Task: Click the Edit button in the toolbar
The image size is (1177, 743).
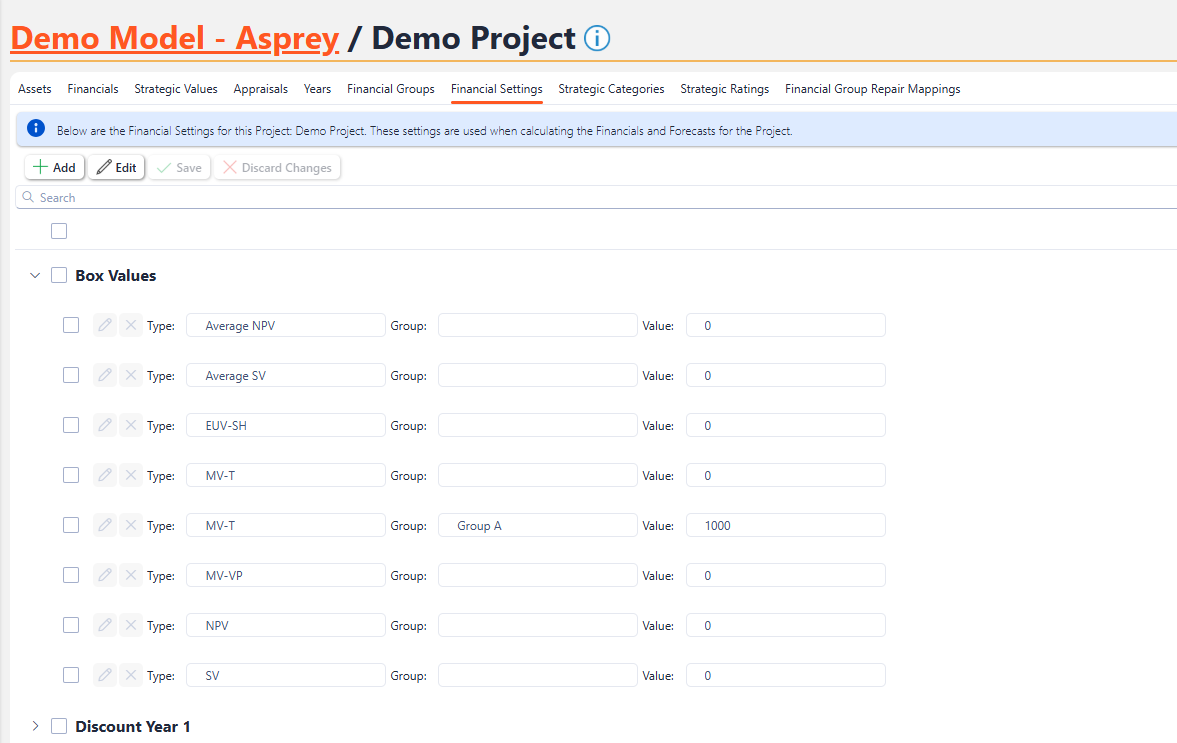Action: pos(117,168)
